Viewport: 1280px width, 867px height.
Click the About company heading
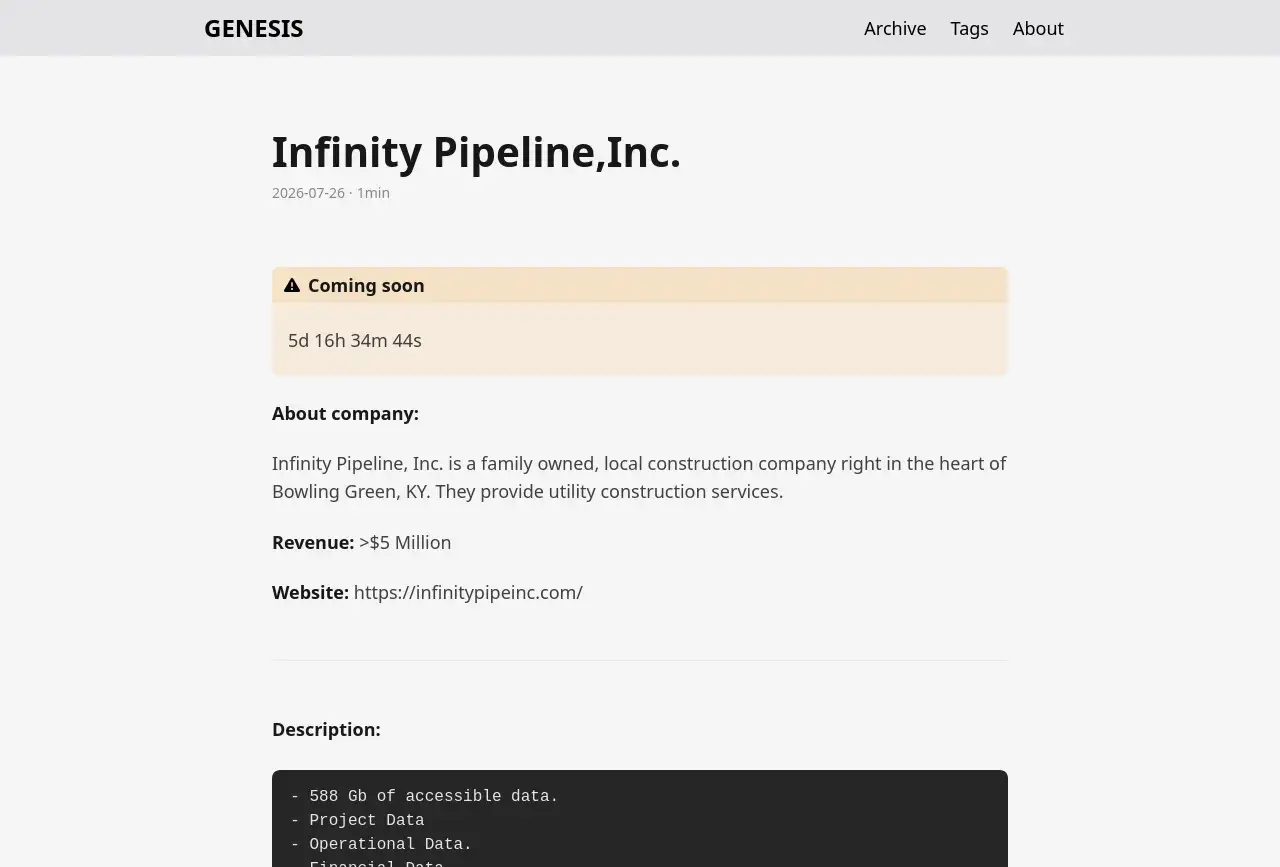(x=345, y=414)
